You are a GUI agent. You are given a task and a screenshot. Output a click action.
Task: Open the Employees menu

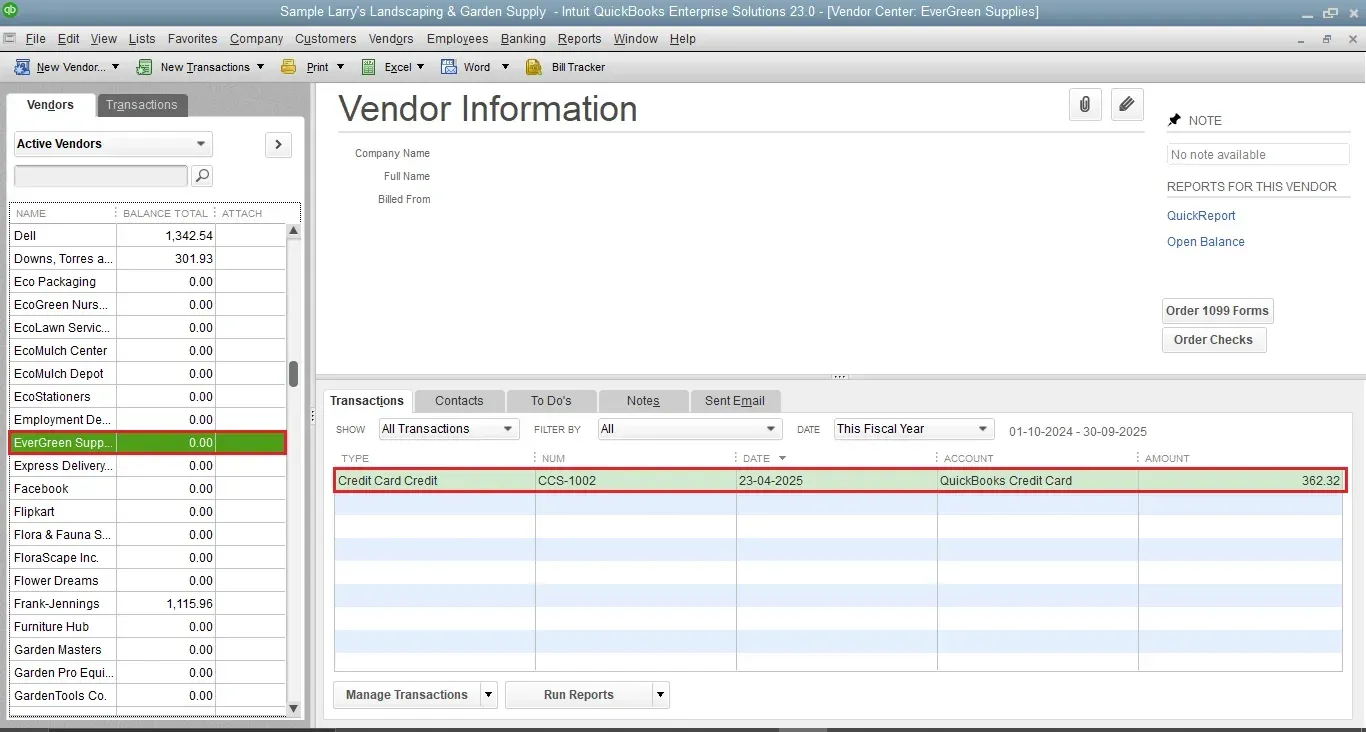point(457,39)
